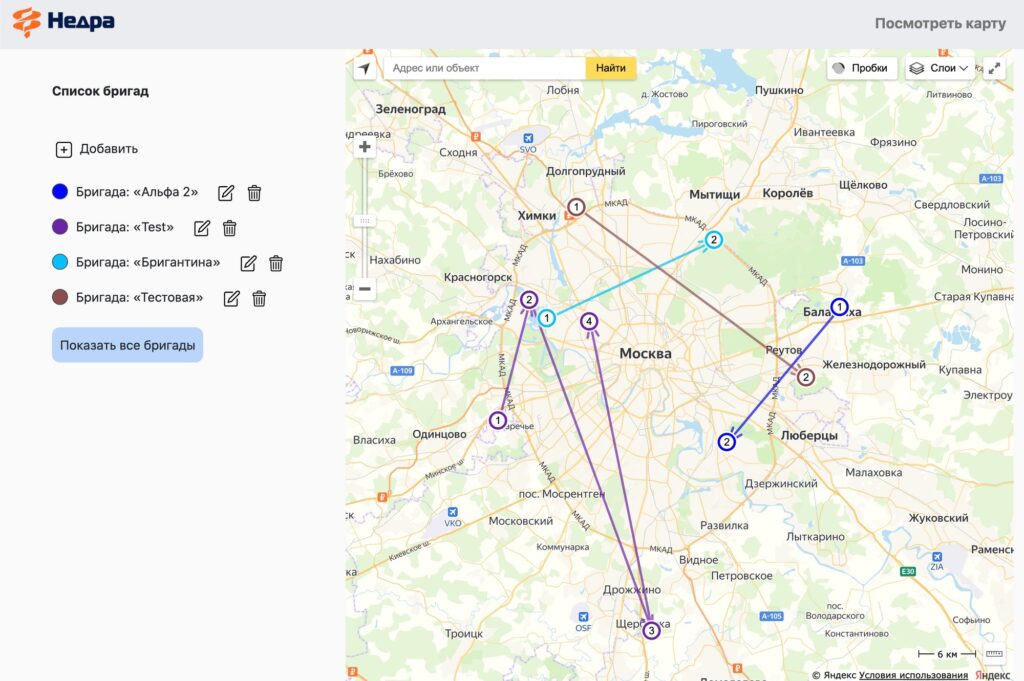Click purple marker 4 on the map
The height and width of the screenshot is (681, 1024).
coord(589,321)
